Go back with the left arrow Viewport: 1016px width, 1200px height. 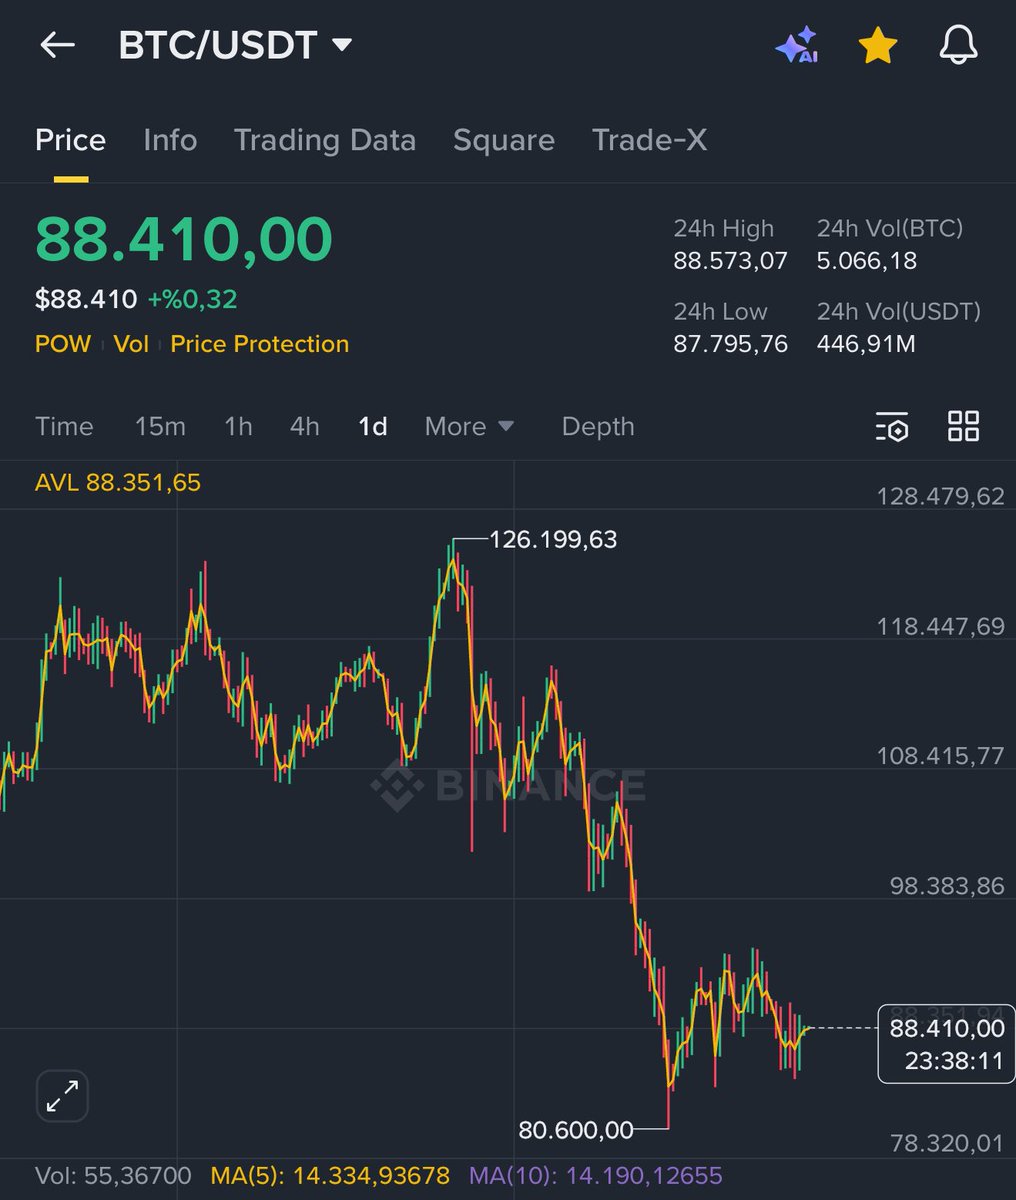point(57,46)
